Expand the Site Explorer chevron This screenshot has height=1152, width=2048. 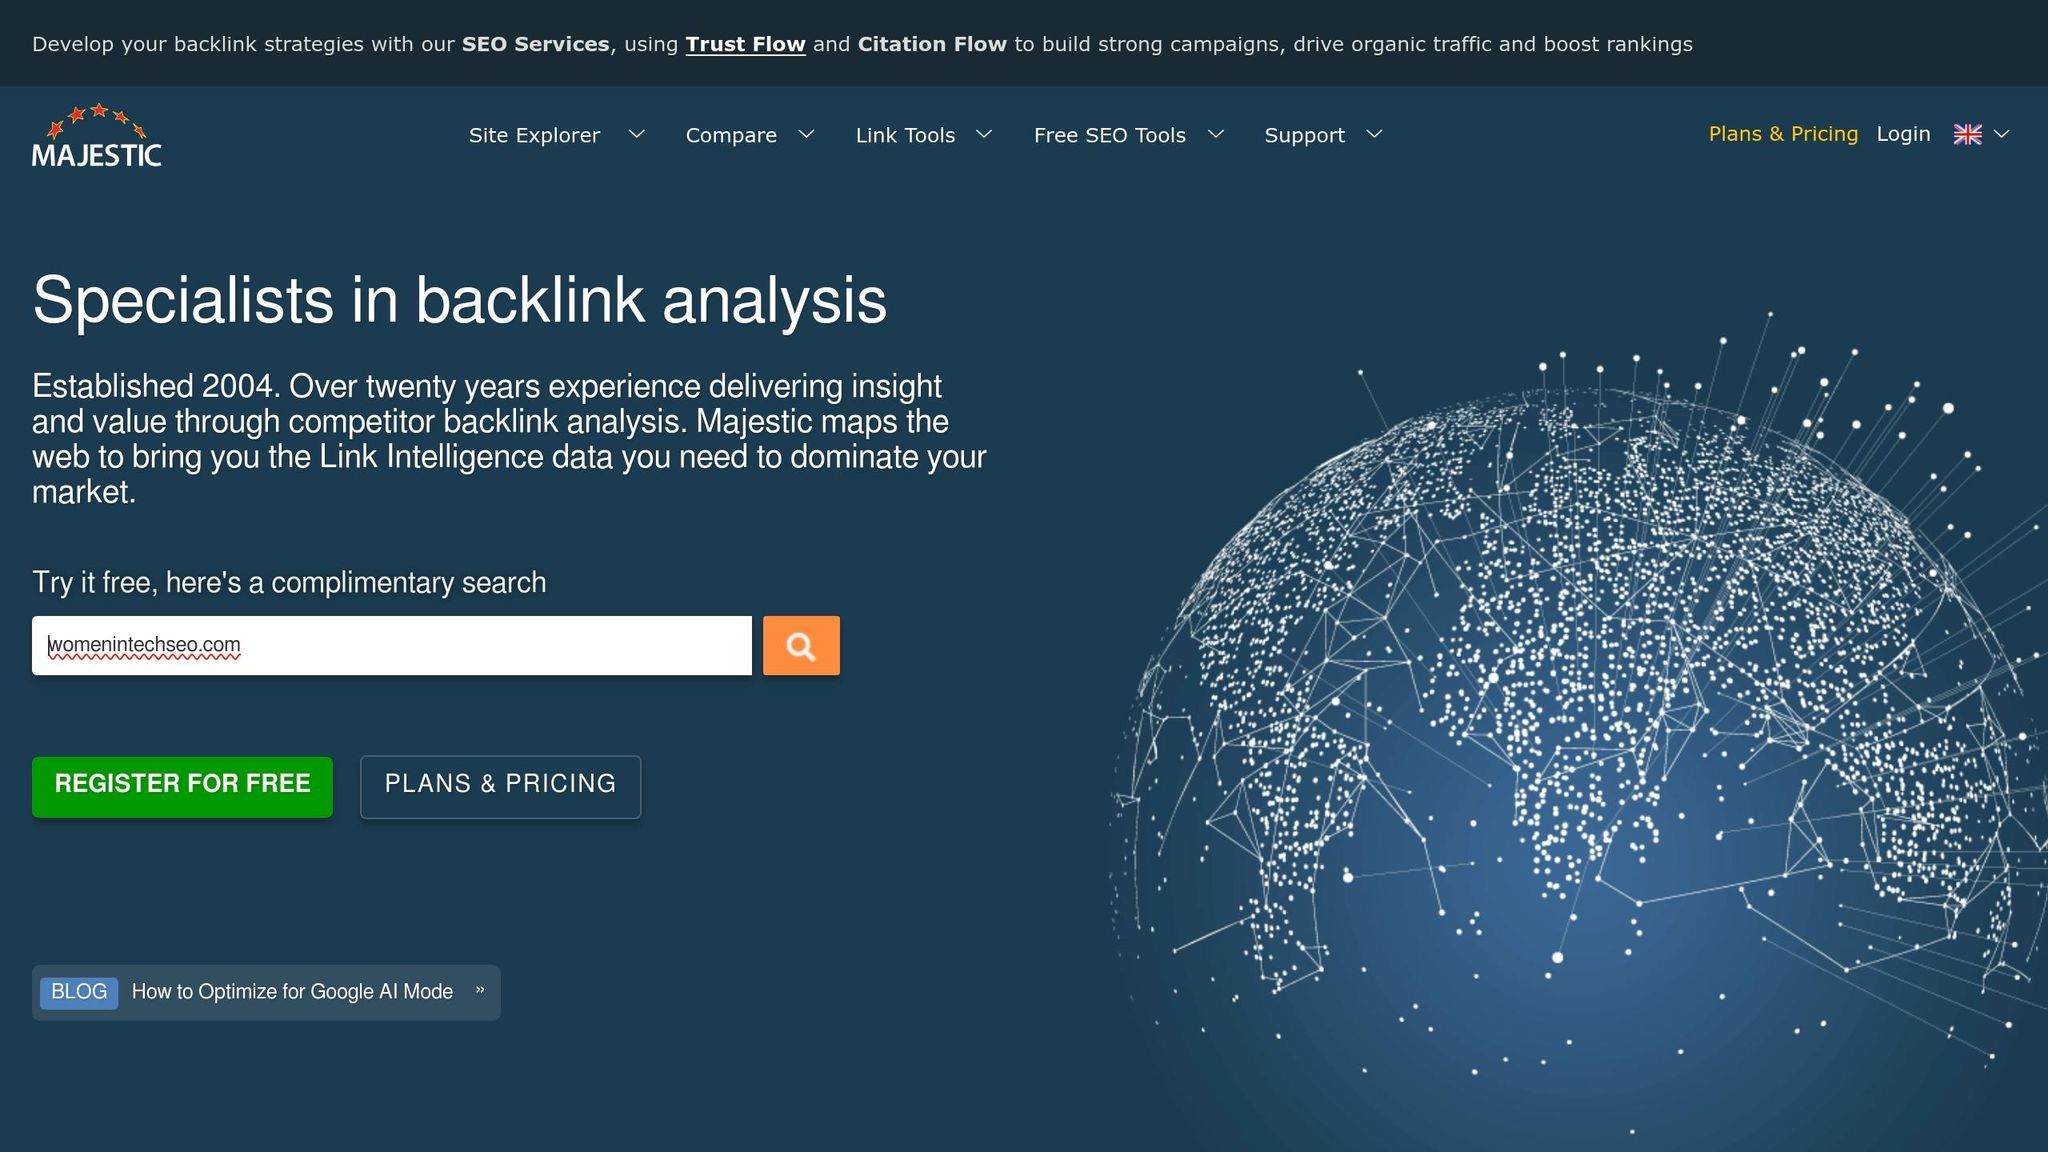point(636,134)
